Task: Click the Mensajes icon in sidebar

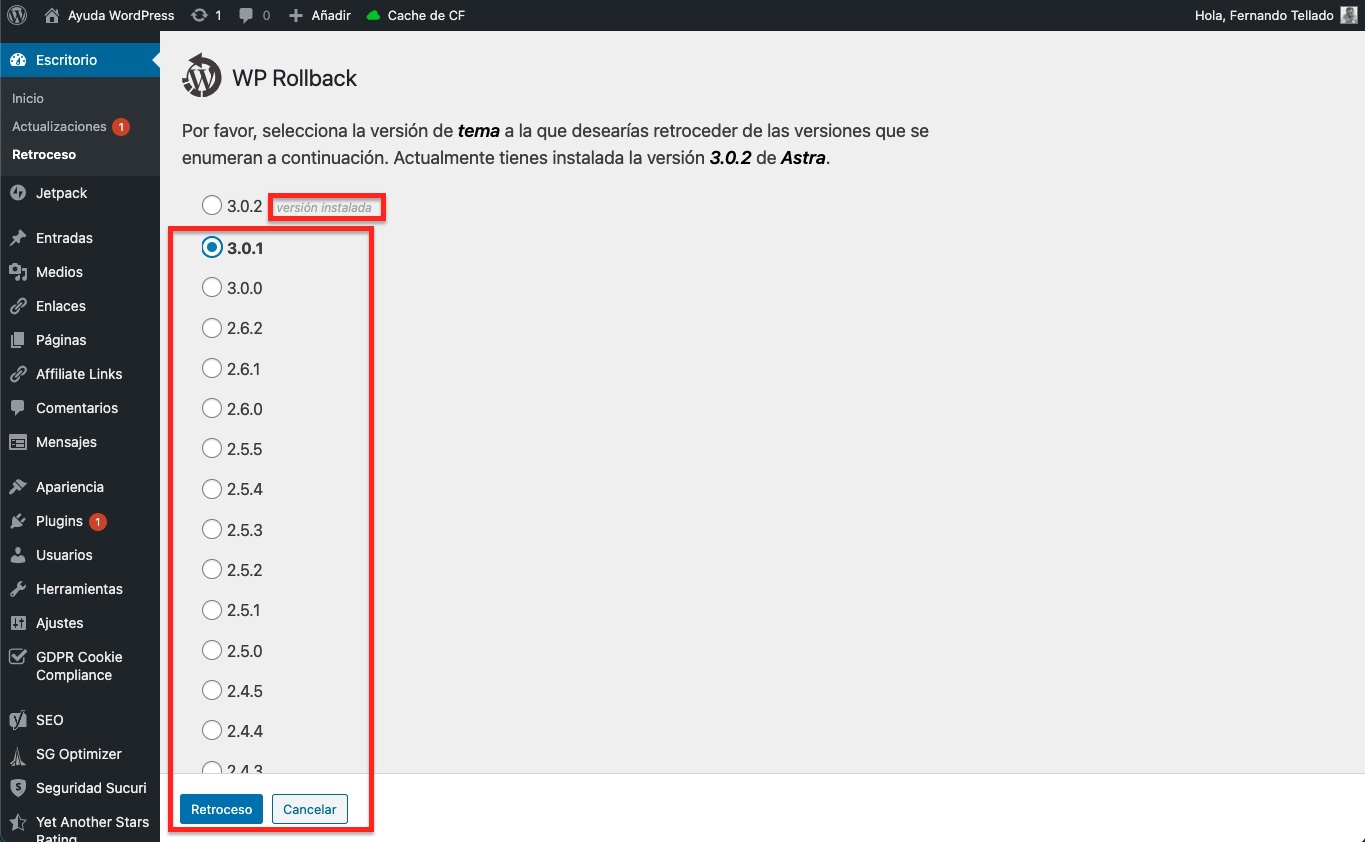Action: pos(18,442)
